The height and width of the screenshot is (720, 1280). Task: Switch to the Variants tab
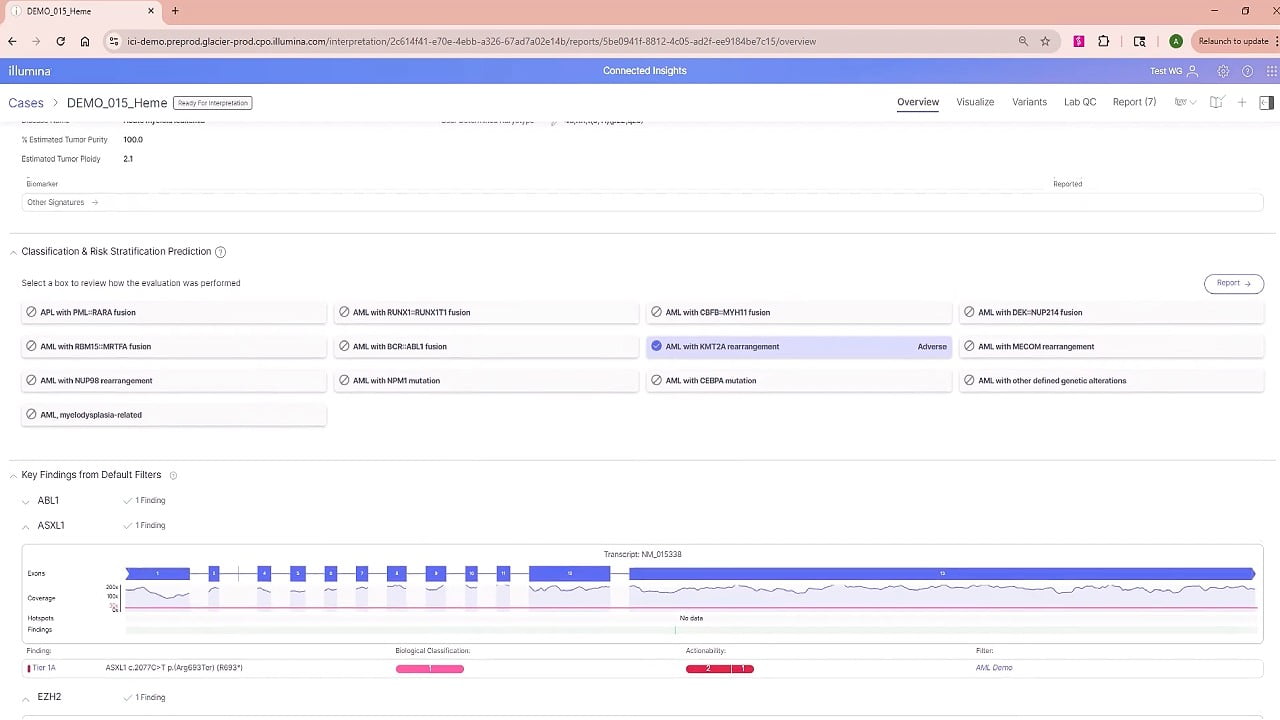[x=1029, y=102]
